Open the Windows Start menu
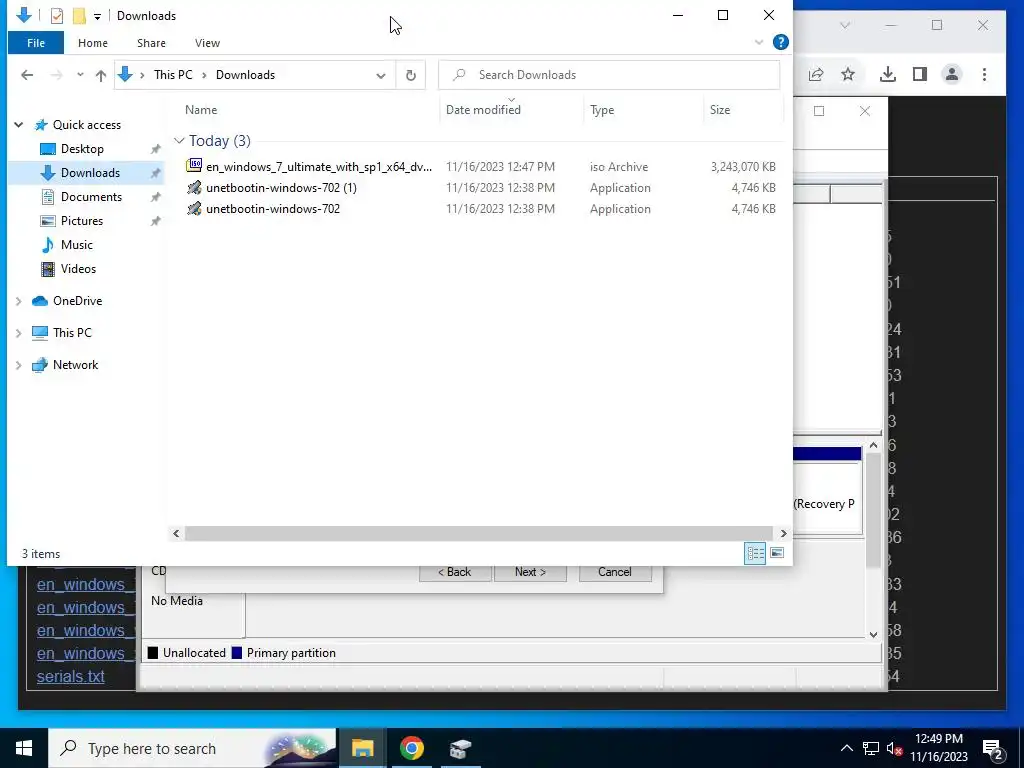 [24, 748]
